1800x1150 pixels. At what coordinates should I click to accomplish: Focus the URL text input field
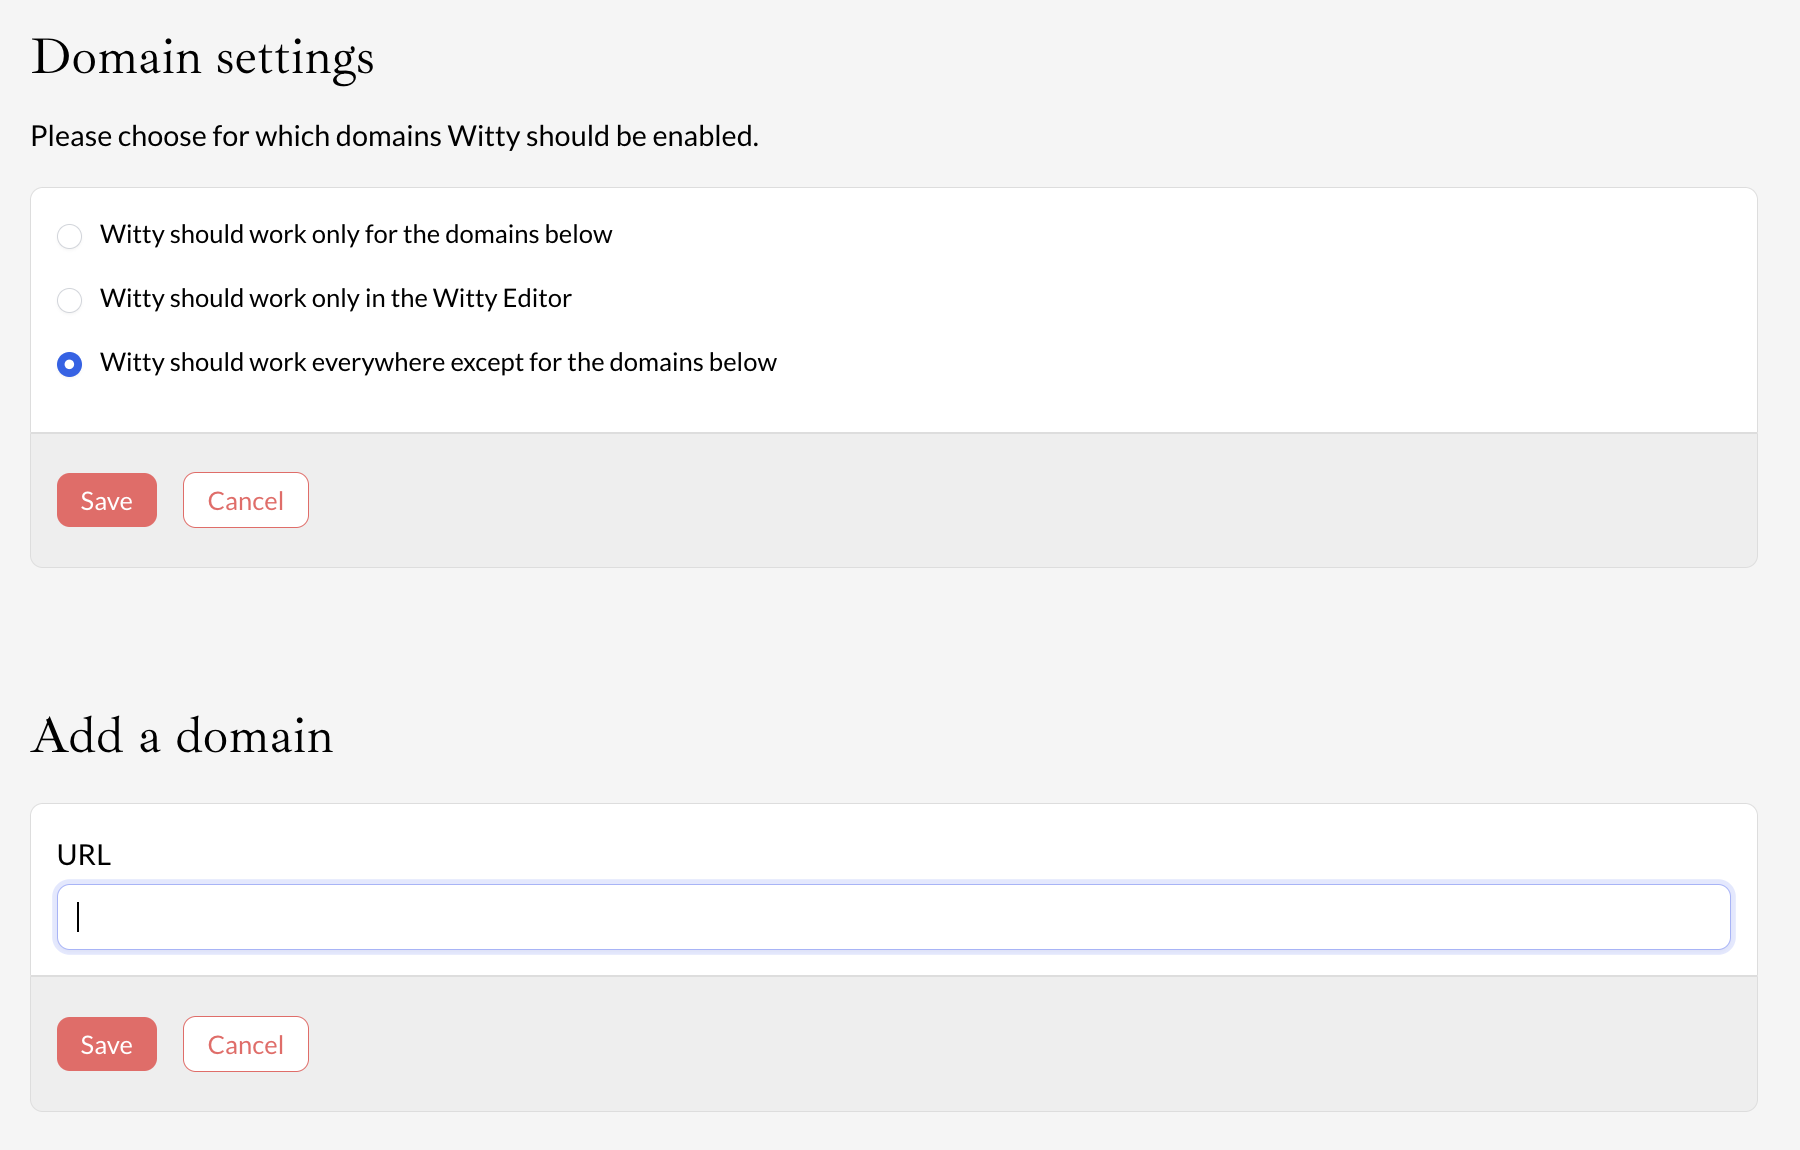(893, 917)
